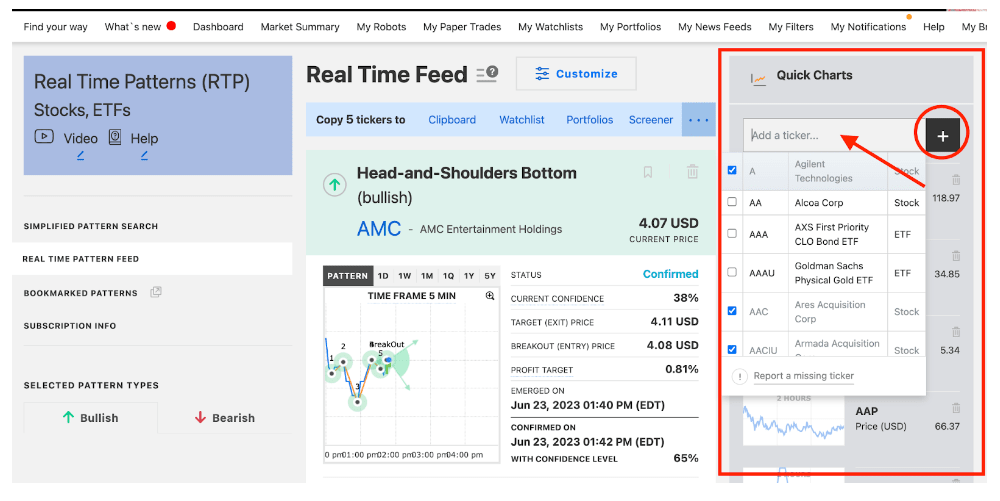1000x501 pixels.
Task: Open bookmarked patterns in new window icon
Action: 156,292
